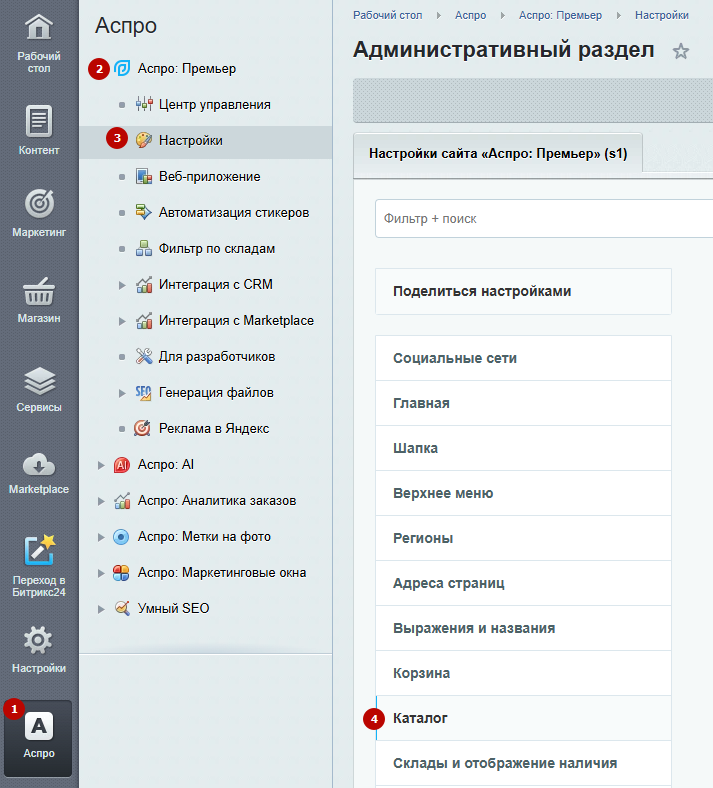The width and height of the screenshot is (713, 788).
Task: Select the Автоматизация стикеров tree item
Action: click(x=234, y=213)
